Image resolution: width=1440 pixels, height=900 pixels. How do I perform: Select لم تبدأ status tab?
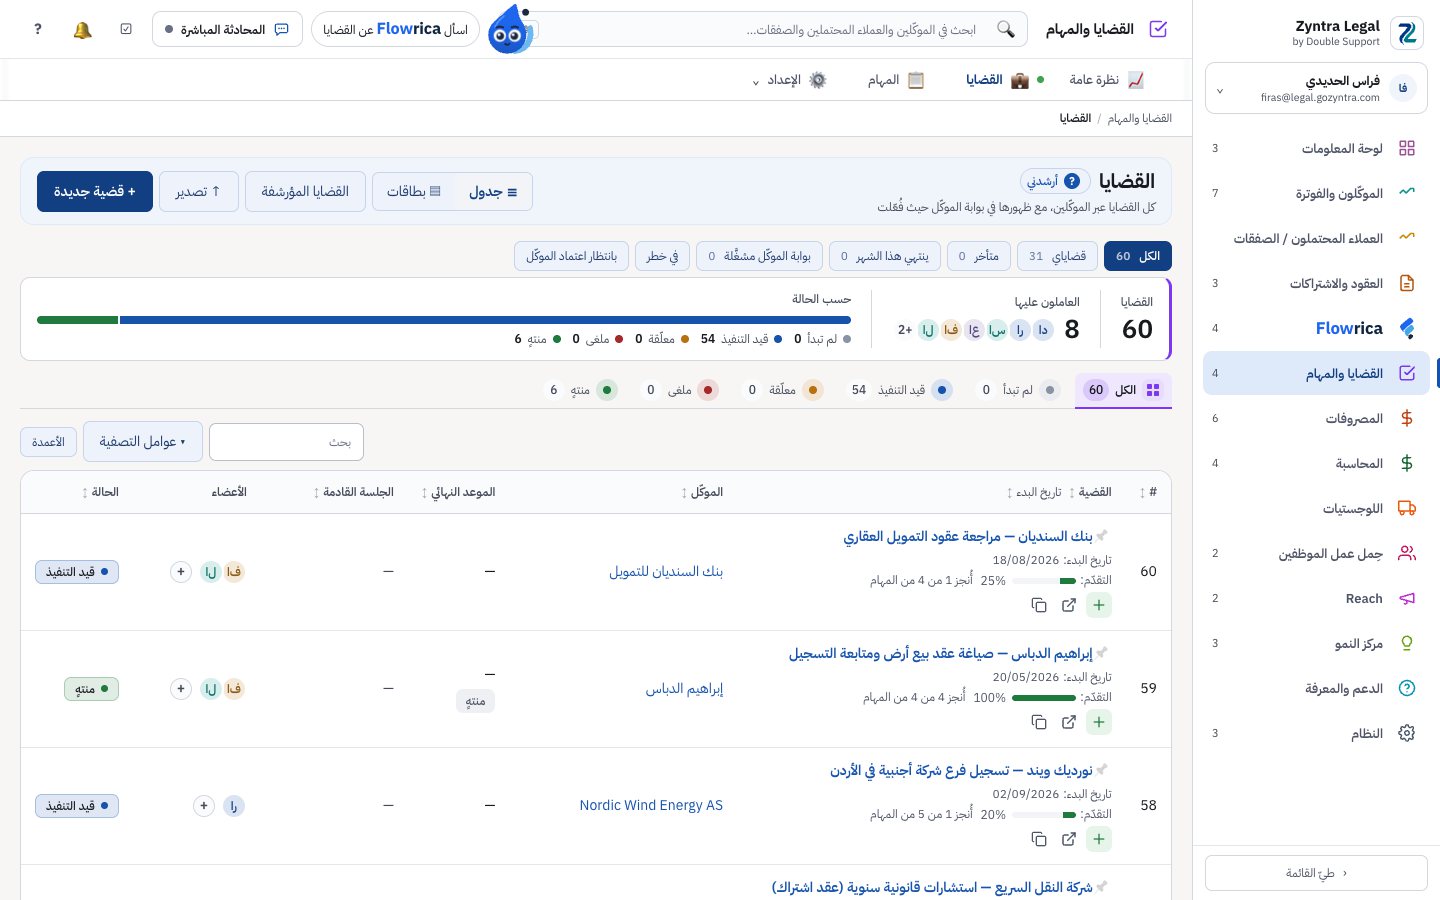[1020, 390]
